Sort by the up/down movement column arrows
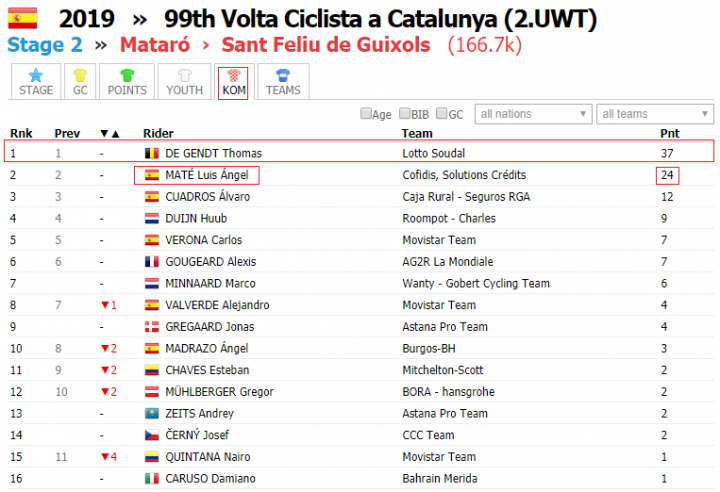720x492 pixels. [110, 133]
